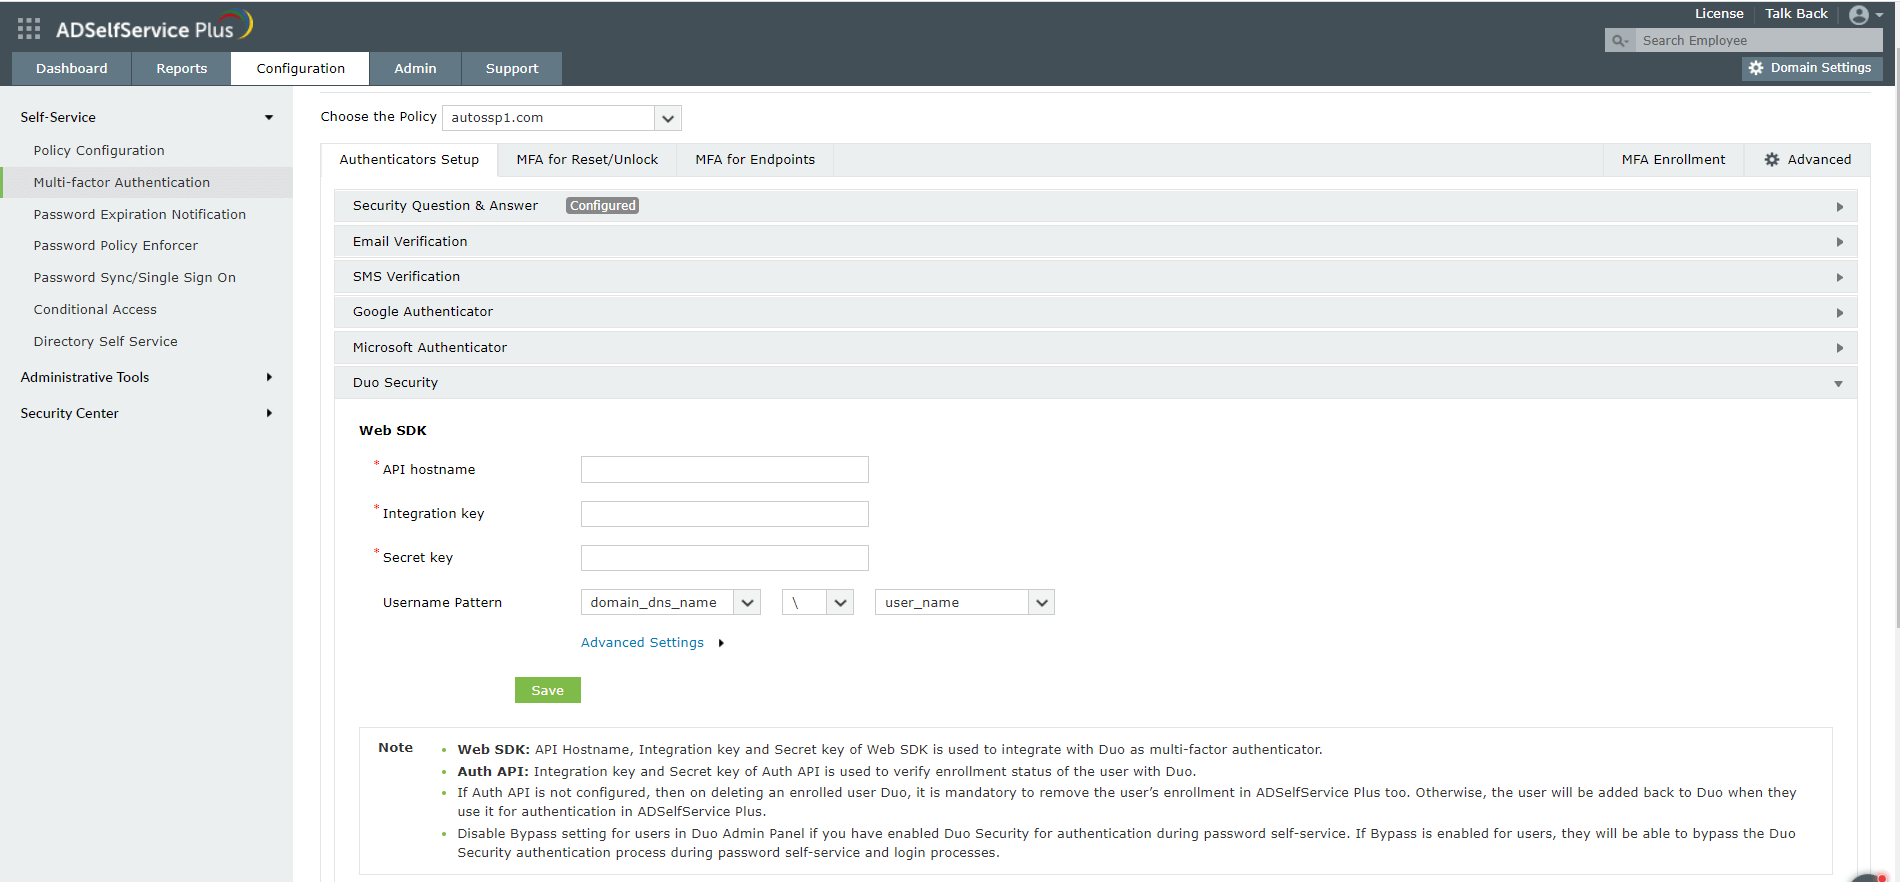
Task: Click the ADSelfService Plus logo
Action: [154, 27]
